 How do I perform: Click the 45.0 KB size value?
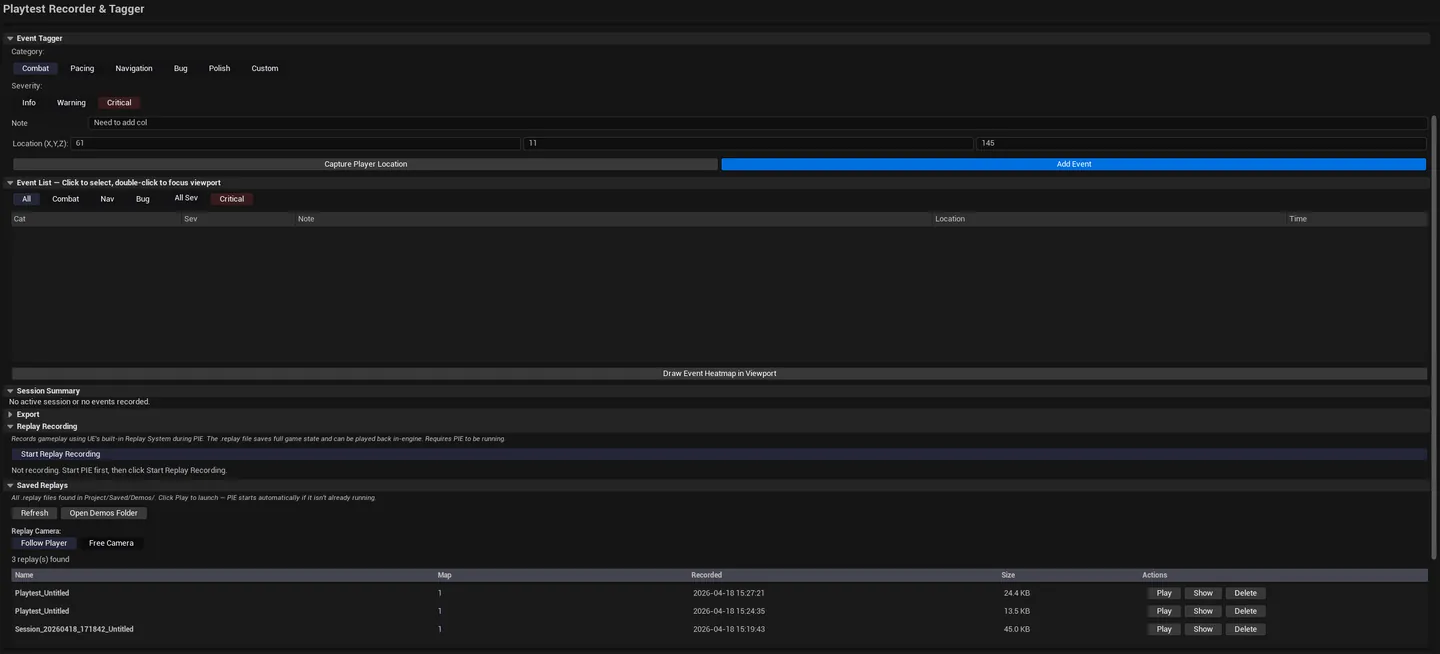tap(1016, 629)
